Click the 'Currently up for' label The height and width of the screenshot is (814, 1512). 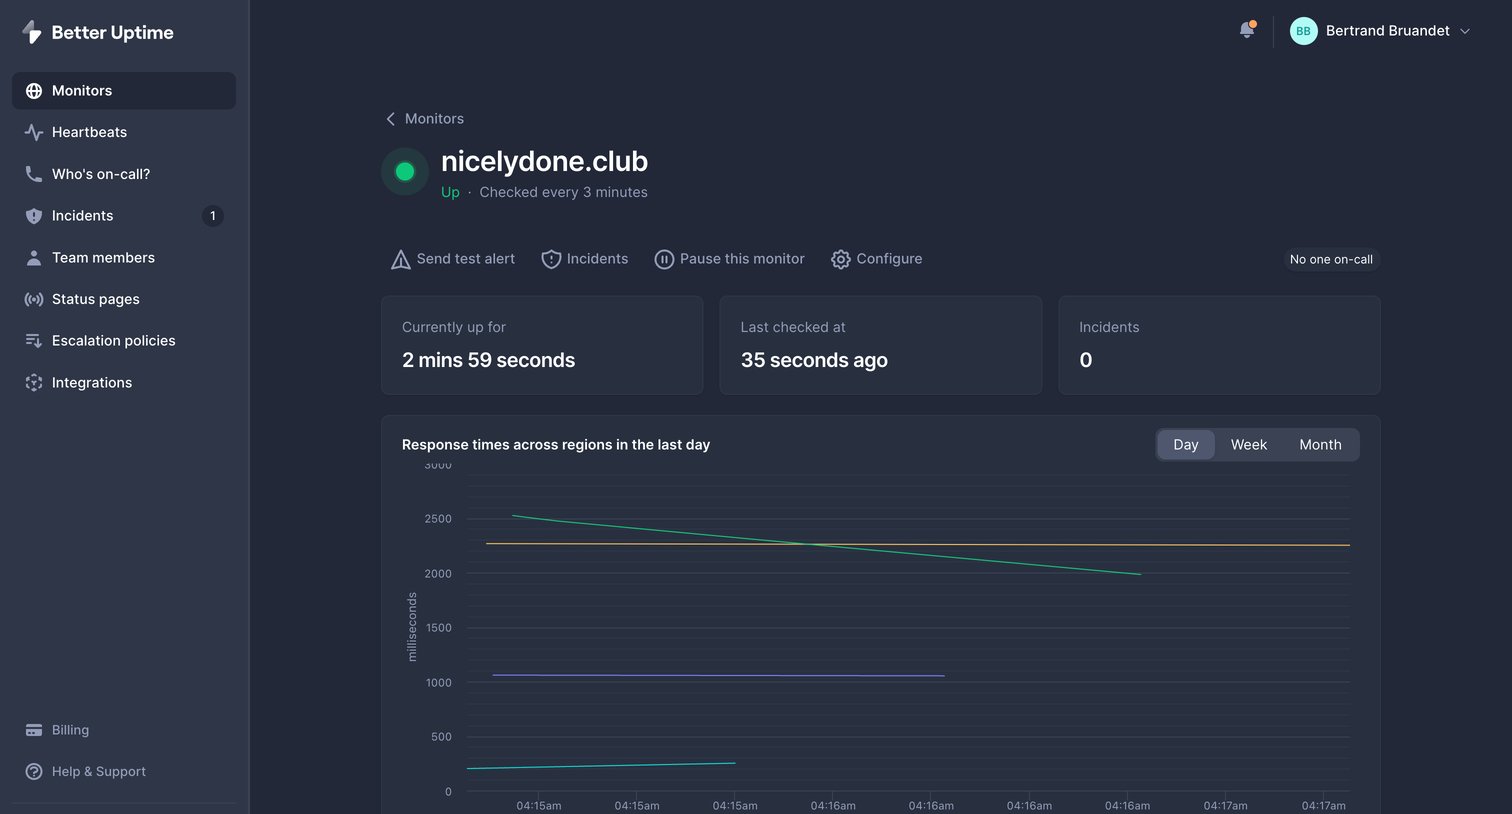[x=454, y=327]
